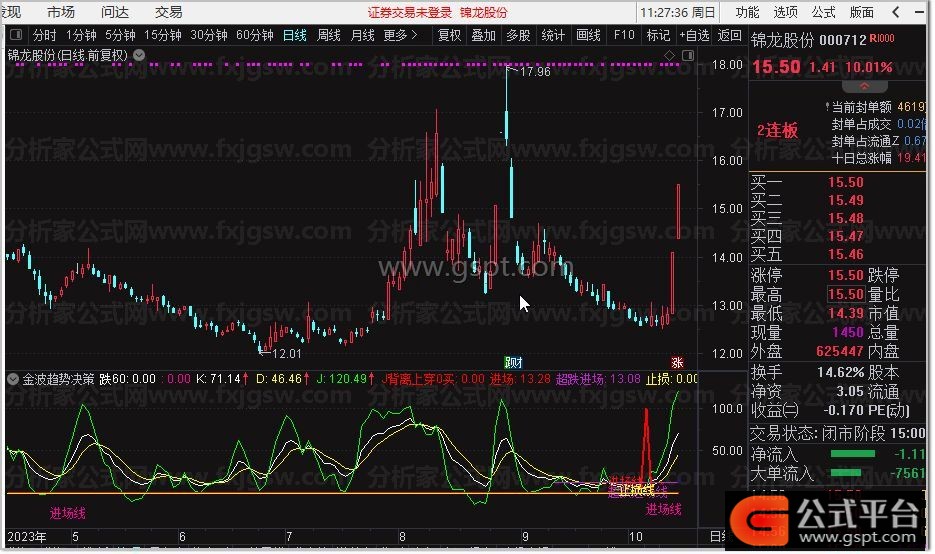
Task: Click the 外盘 value 625447
Action: pyautogui.click(x=840, y=351)
